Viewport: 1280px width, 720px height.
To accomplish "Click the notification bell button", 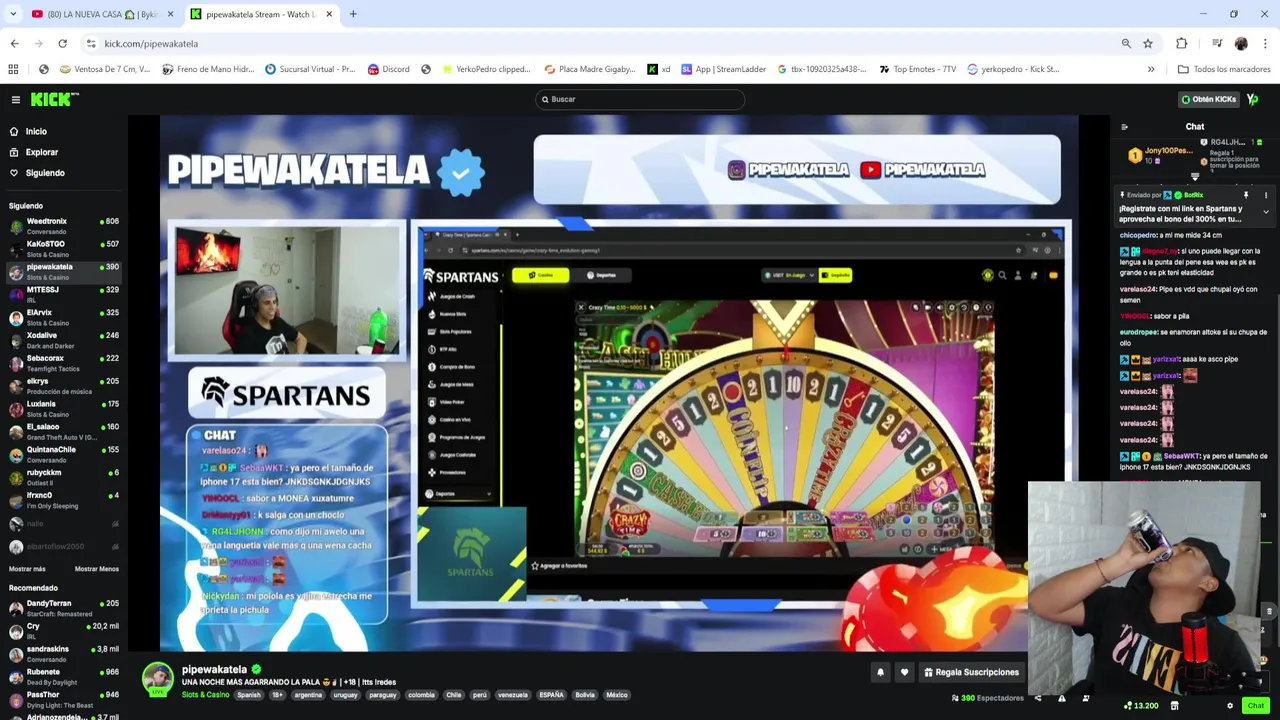I will click(880, 672).
